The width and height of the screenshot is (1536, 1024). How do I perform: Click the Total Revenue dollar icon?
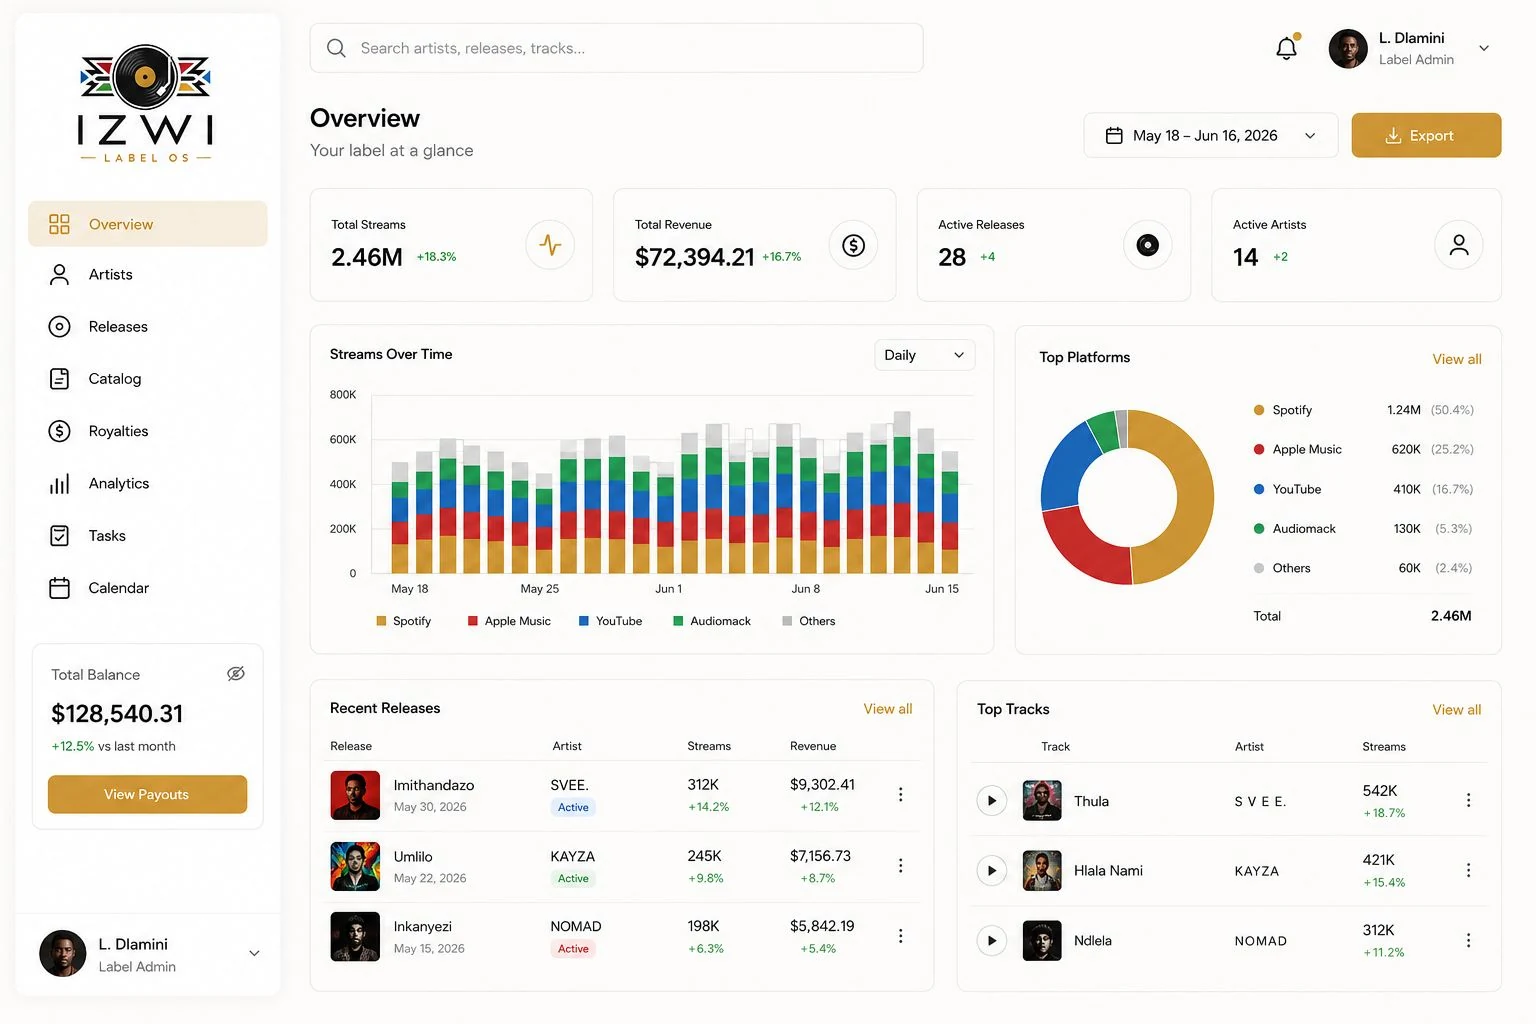(853, 245)
